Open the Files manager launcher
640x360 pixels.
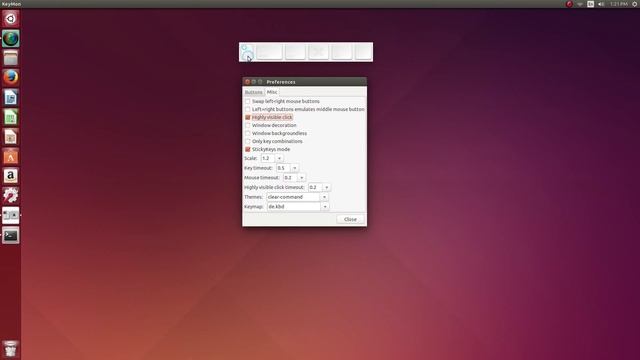point(11,58)
